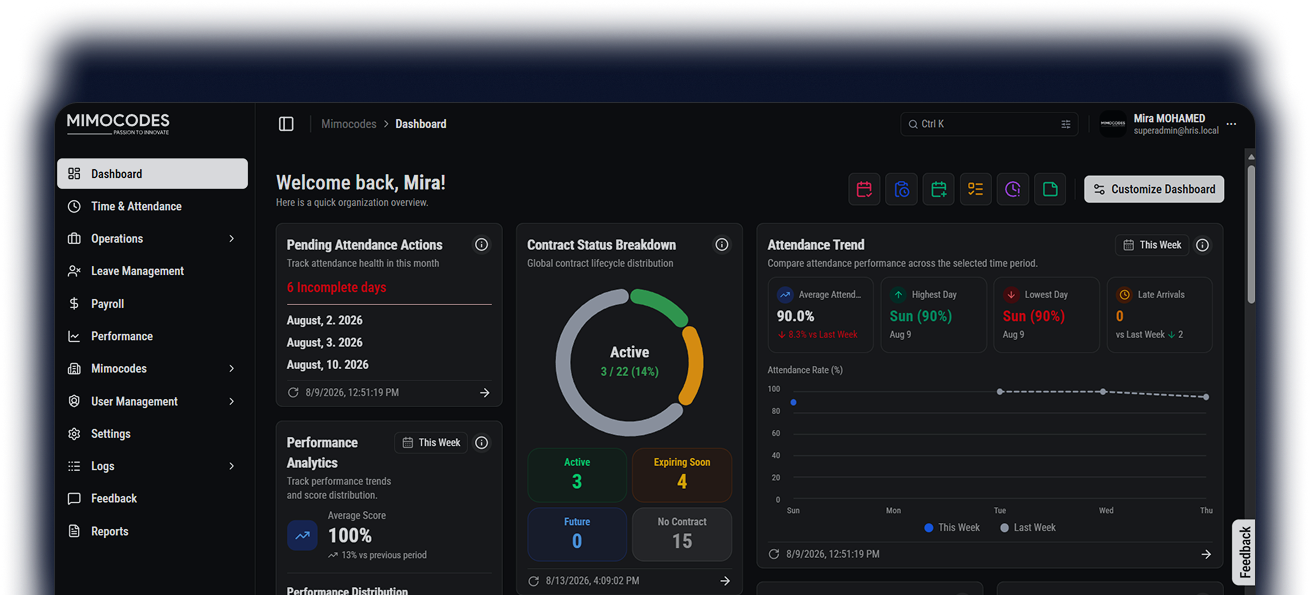Click the Lowest Day down-arrow icon

[1011, 295]
